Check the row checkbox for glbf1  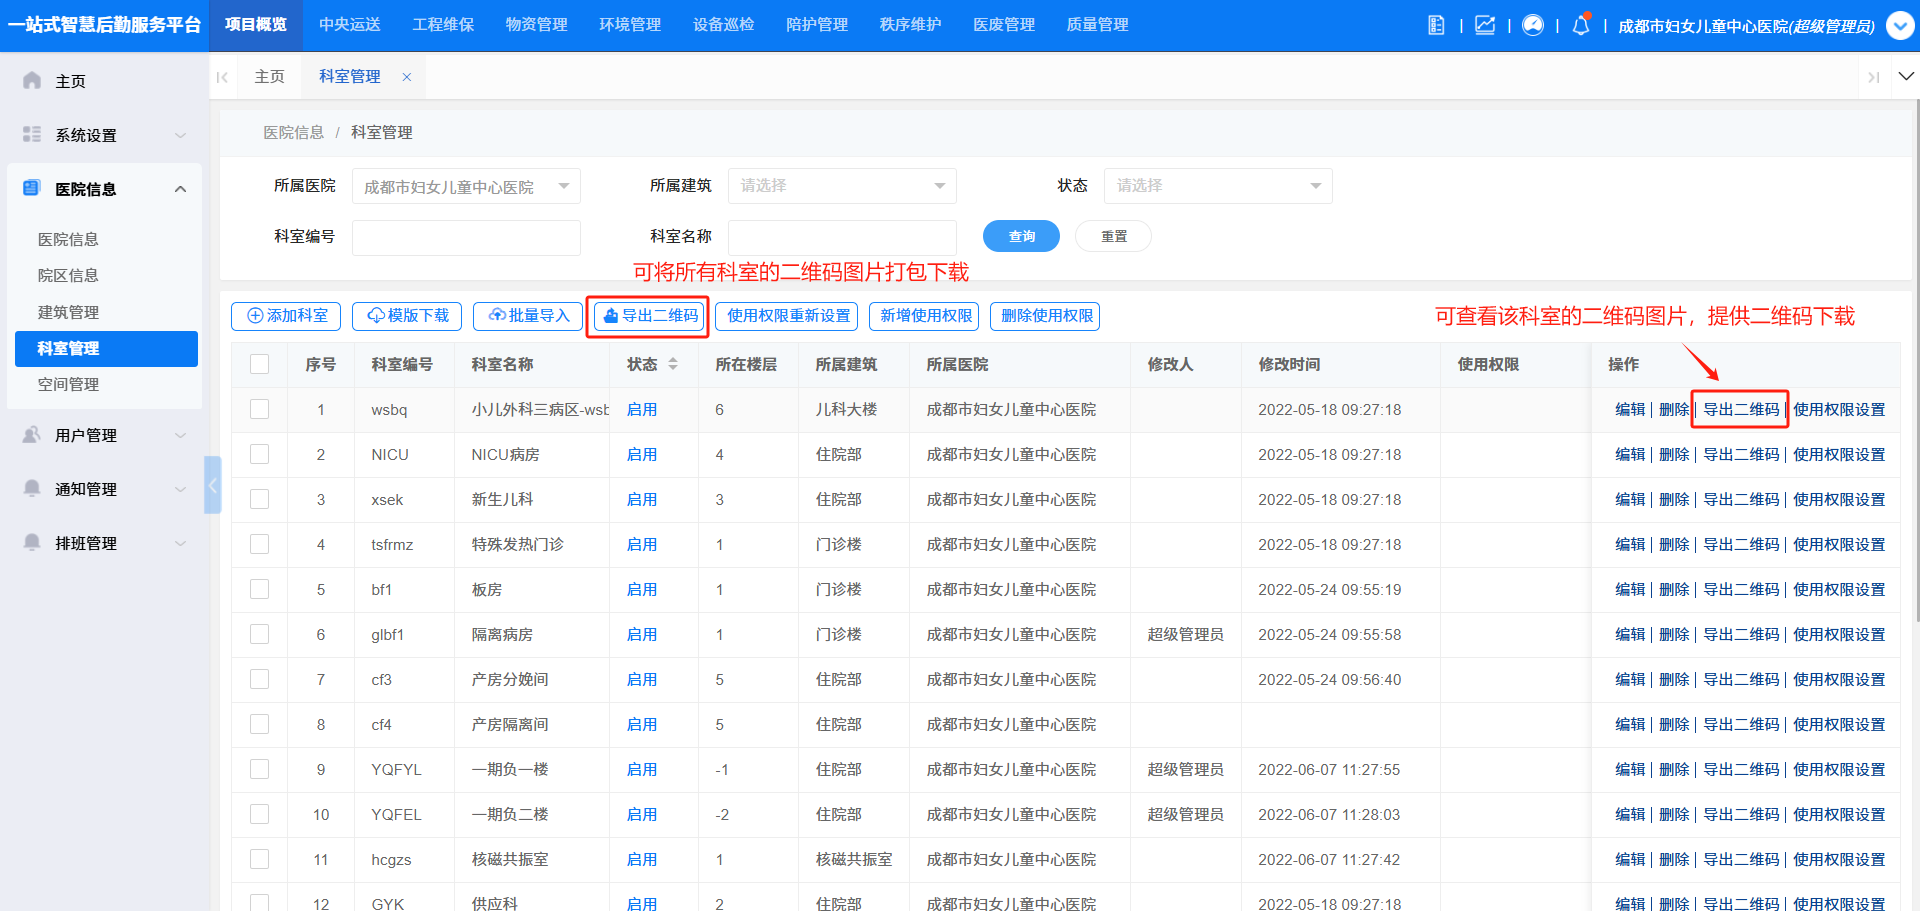(x=260, y=634)
